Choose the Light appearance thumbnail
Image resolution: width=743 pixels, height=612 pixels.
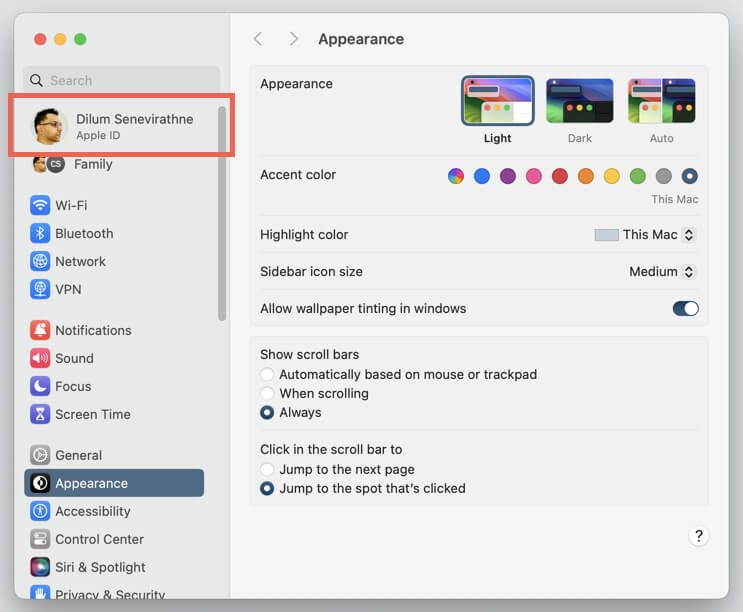tap(498, 101)
